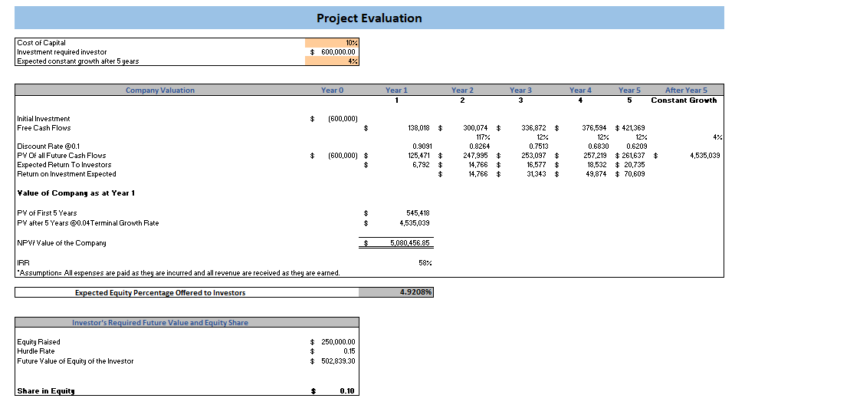Click the After Year 5 column header
Viewport: 850px width, 405px height.
[686, 90]
